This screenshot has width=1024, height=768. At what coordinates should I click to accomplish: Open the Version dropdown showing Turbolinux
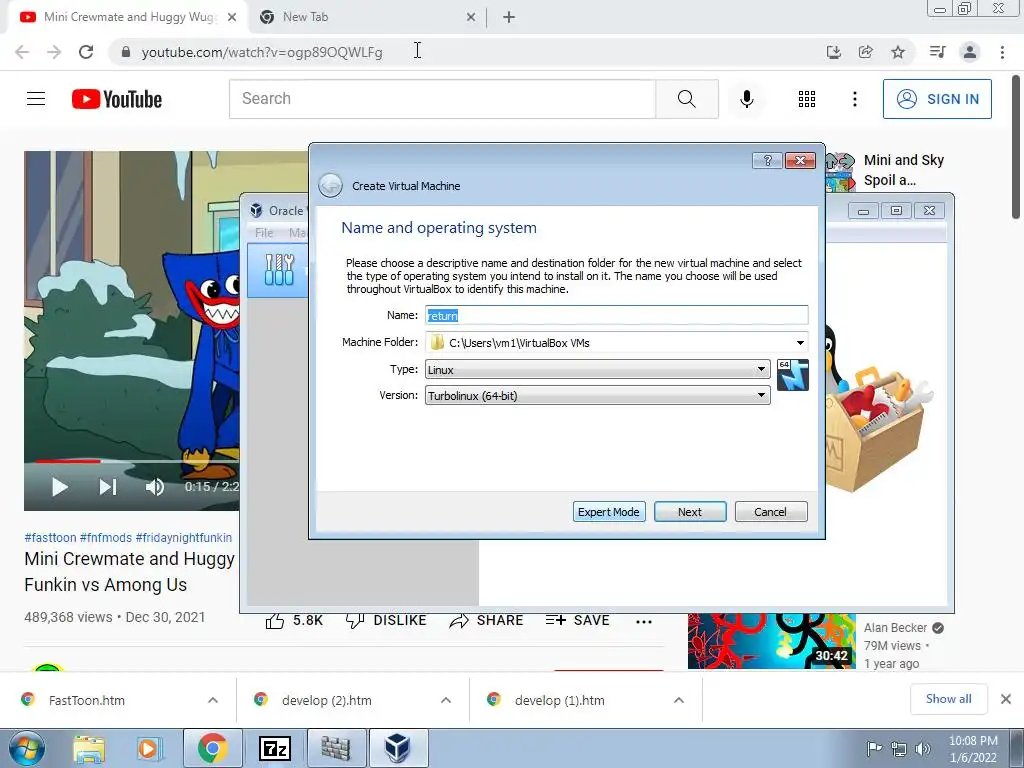(598, 395)
